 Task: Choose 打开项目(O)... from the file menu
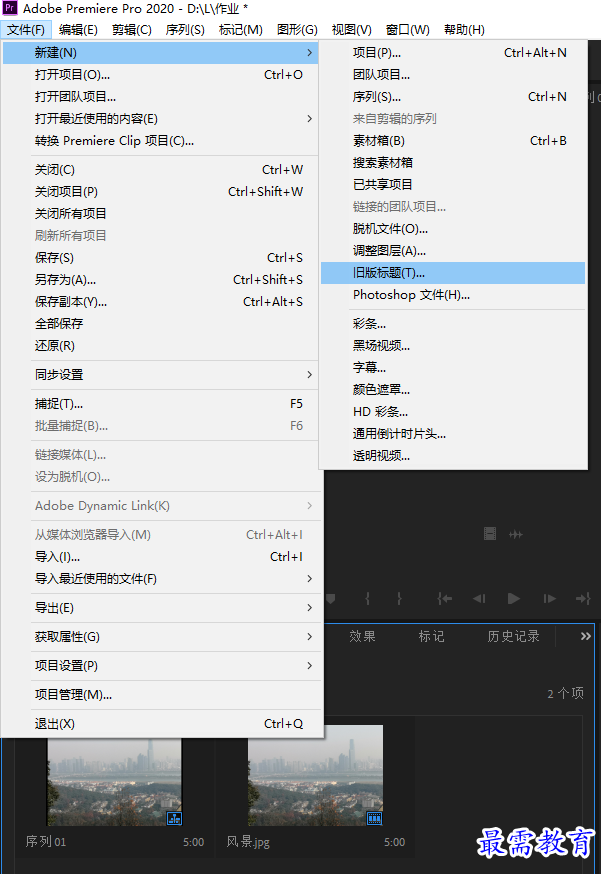(161, 75)
